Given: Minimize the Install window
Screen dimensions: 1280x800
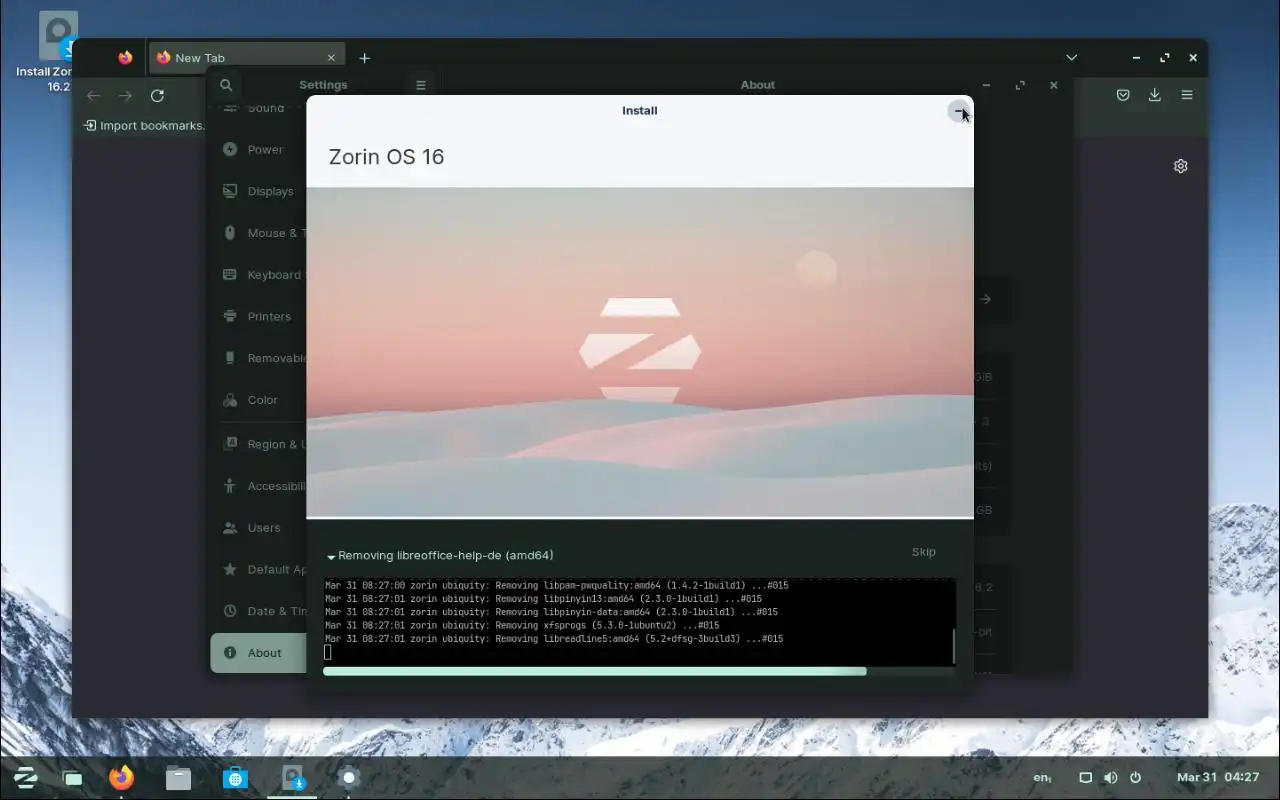Looking at the screenshot, I should click(959, 111).
